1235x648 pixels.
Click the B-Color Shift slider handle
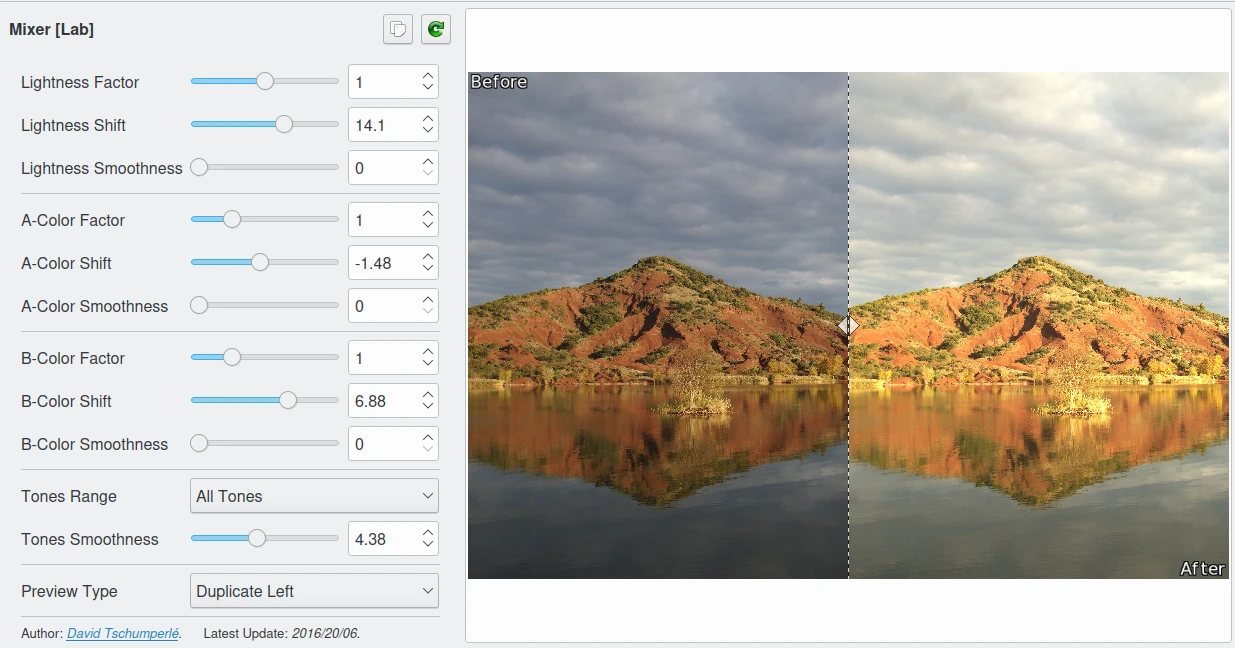(288, 401)
